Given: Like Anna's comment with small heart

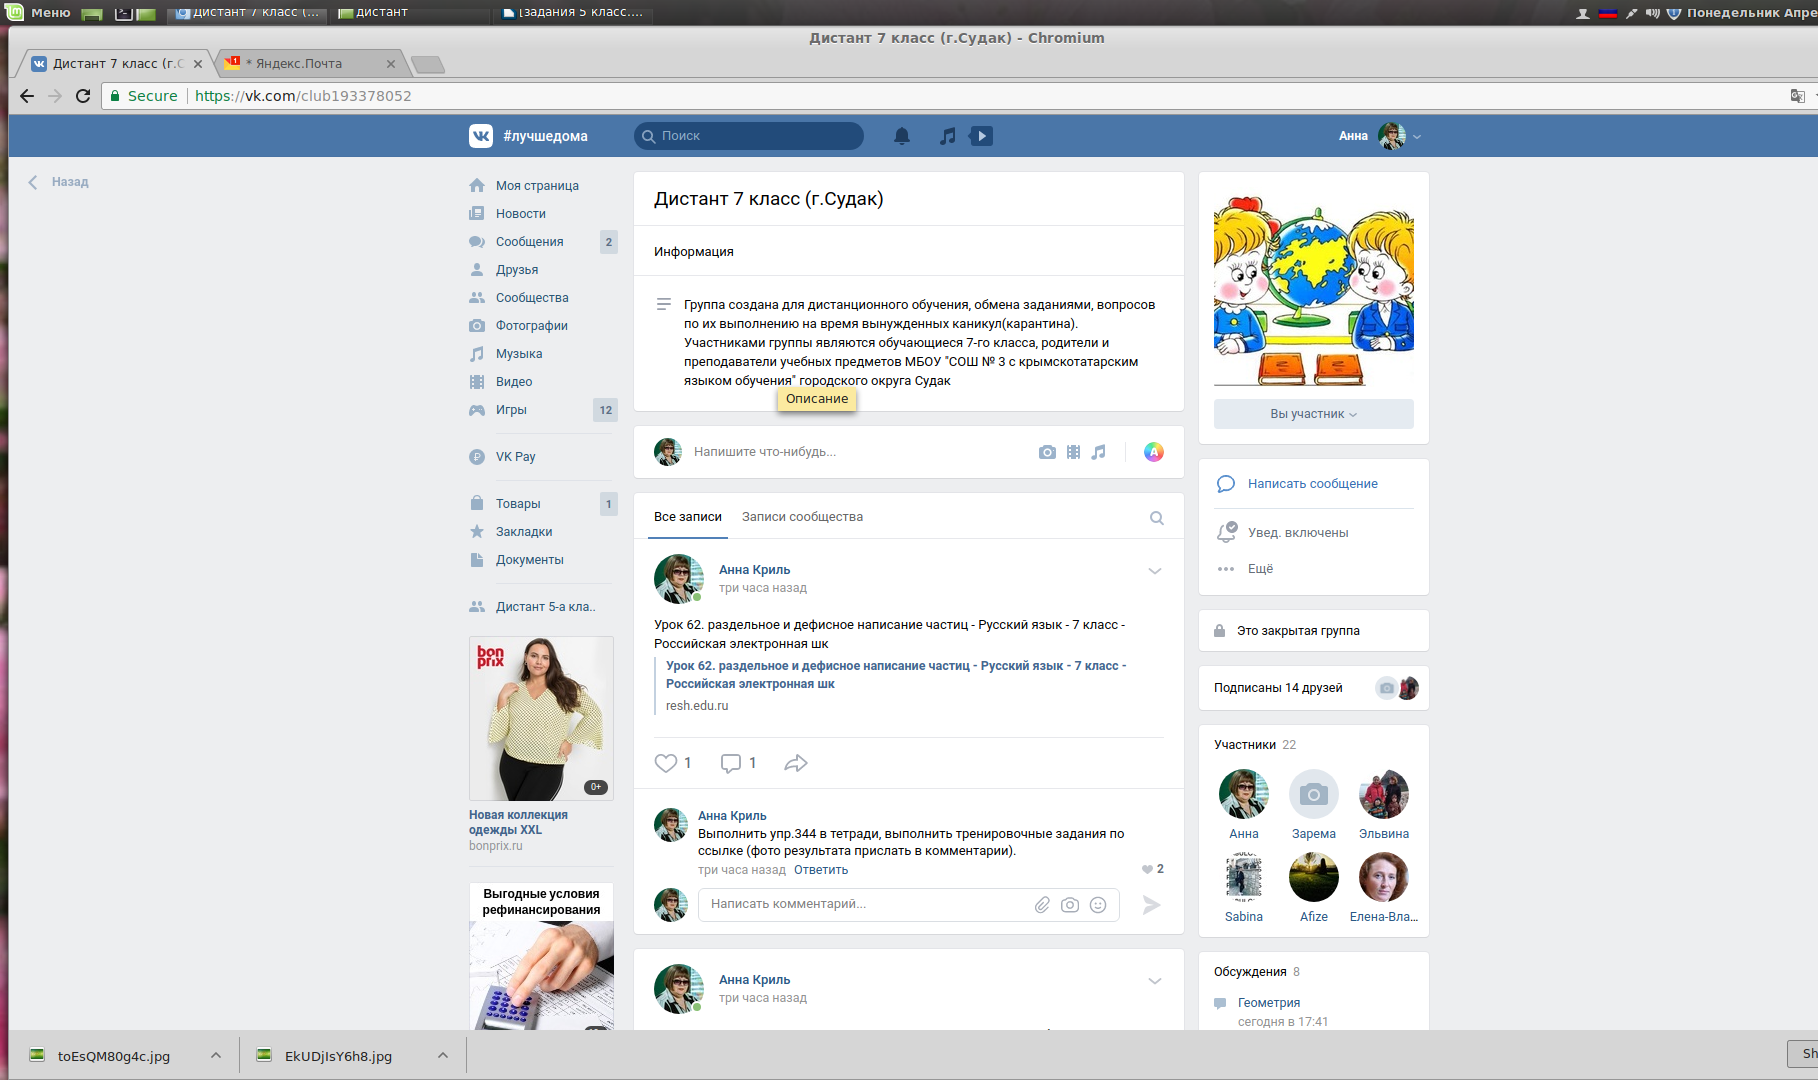Looking at the screenshot, I should pos(1147,869).
